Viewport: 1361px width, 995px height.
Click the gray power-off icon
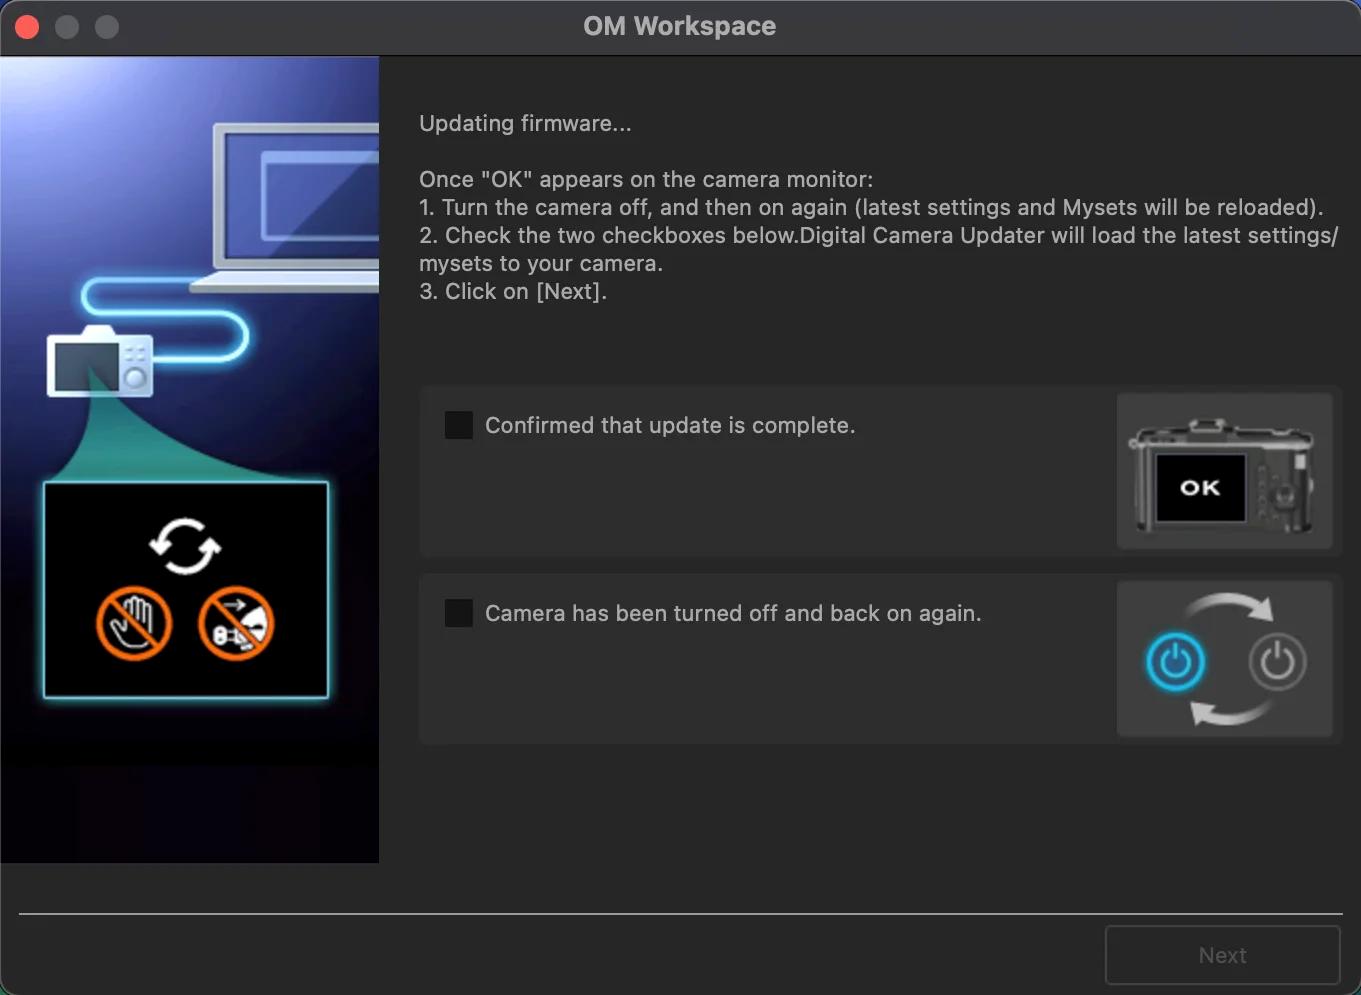1277,662
